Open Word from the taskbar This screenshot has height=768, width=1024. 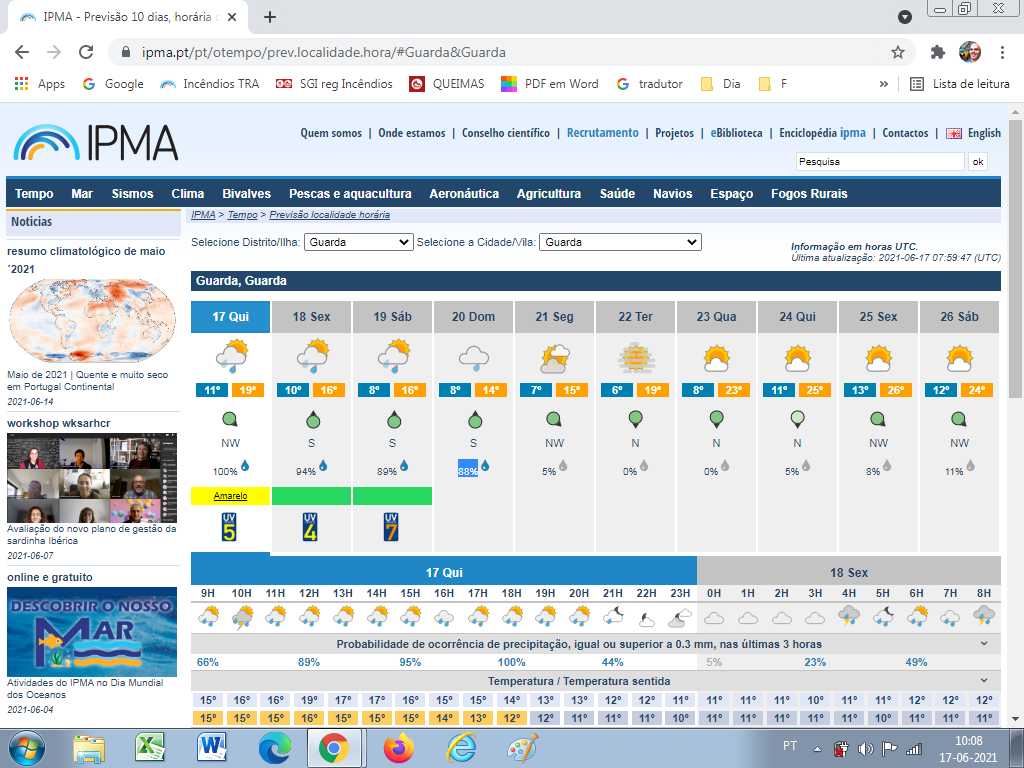tap(212, 748)
